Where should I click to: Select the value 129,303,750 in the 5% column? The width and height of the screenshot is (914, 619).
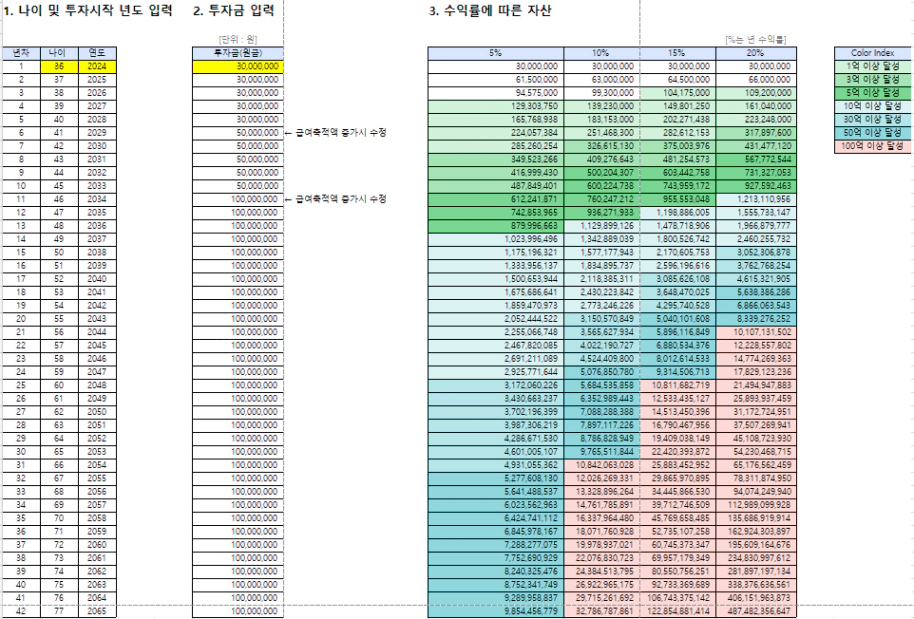point(495,106)
